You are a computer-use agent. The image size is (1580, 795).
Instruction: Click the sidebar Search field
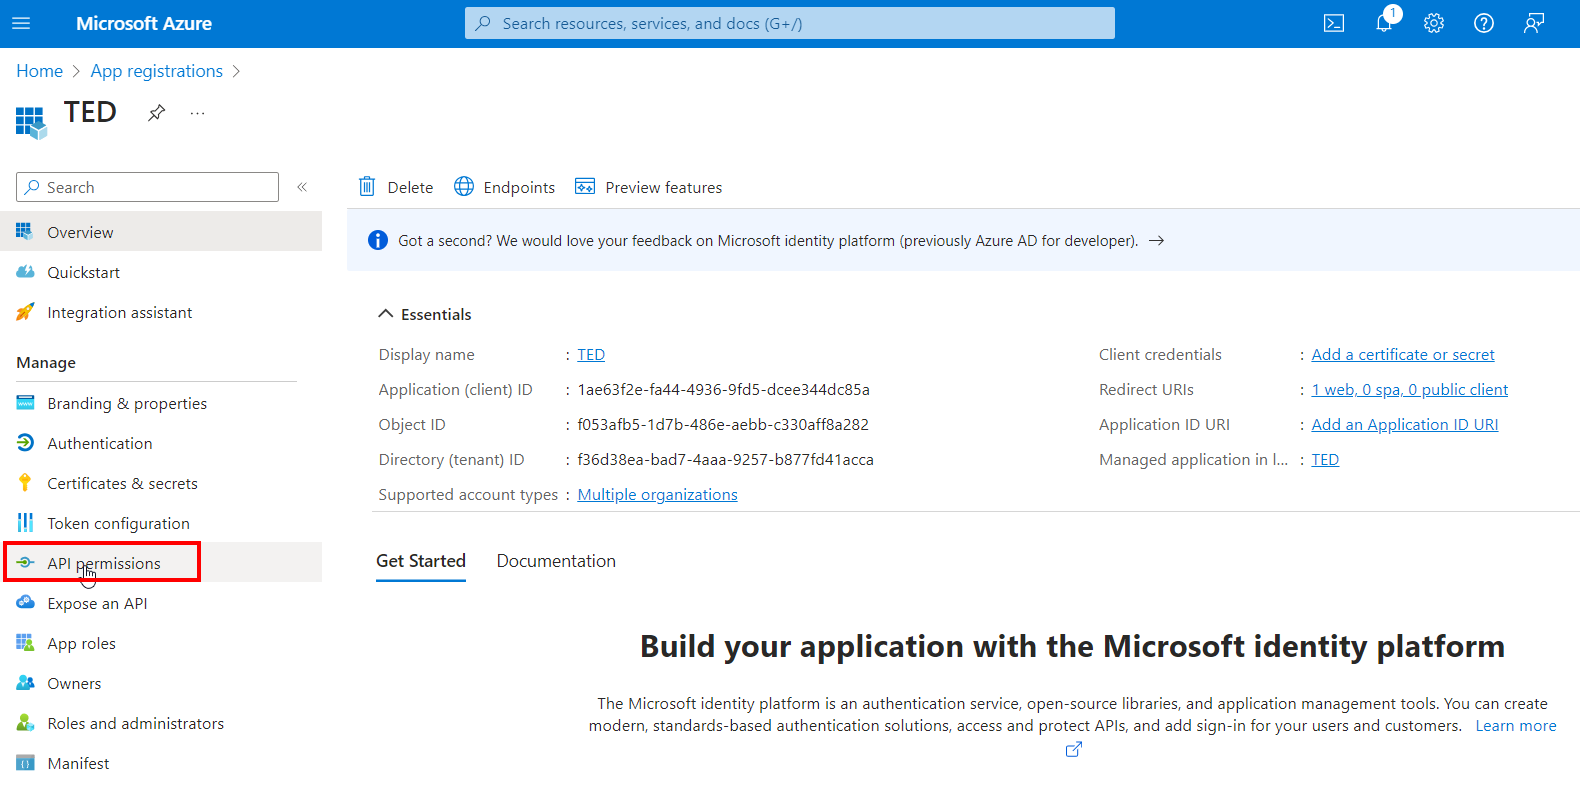coord(147,187)
